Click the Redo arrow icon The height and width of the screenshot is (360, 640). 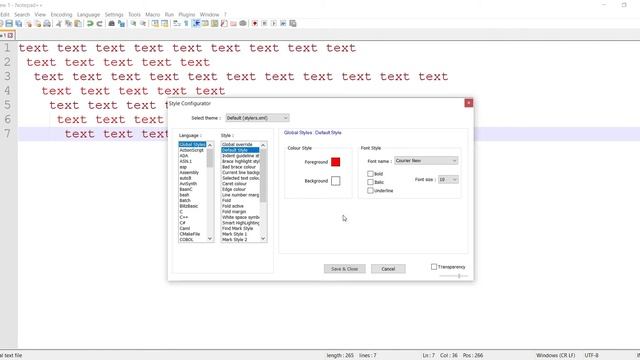[x=100, y=24]
